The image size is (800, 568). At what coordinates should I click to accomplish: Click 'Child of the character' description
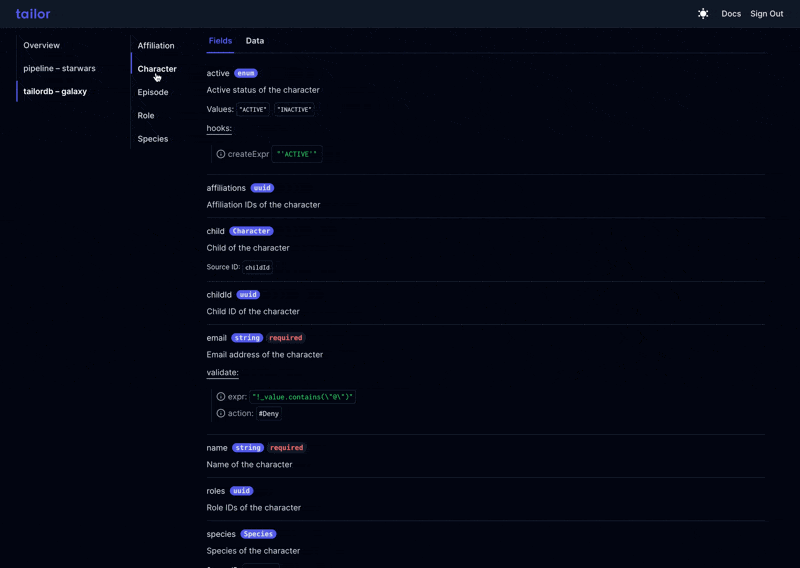tap(248, 248)
